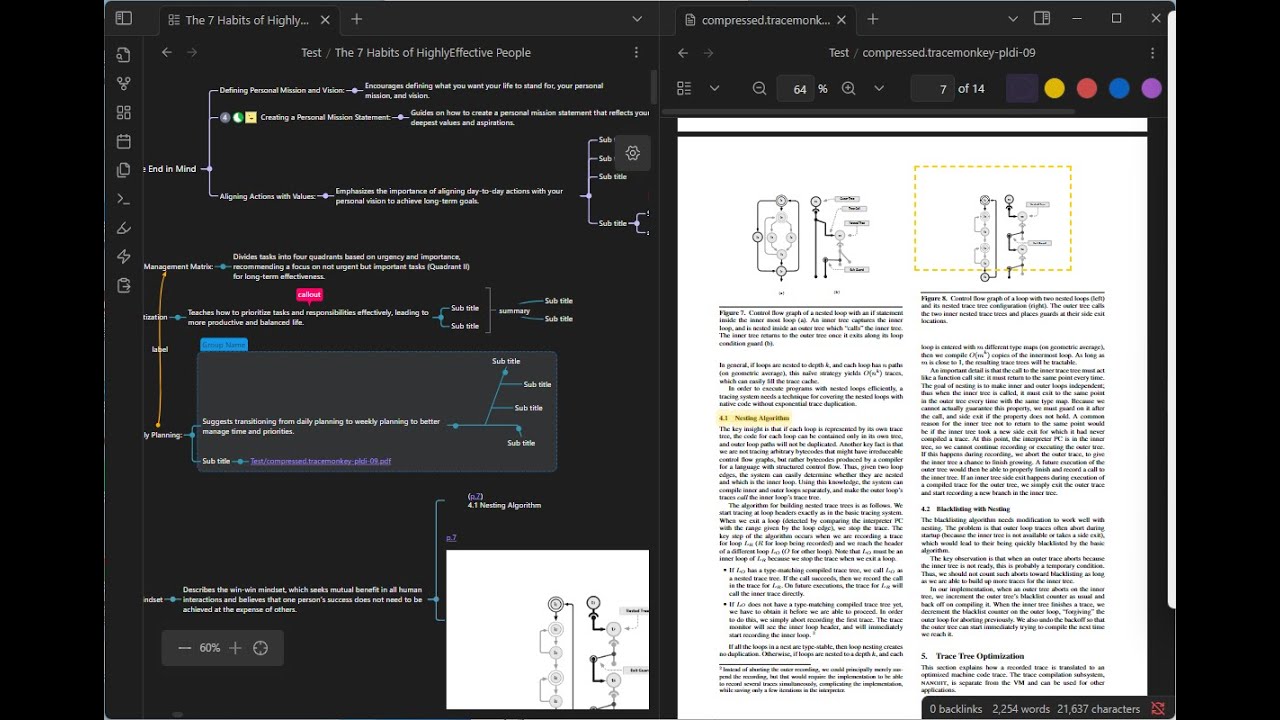Screen dimensions: 1280x720
Task: Select the pink callout tag
Action: coord(309,294)
